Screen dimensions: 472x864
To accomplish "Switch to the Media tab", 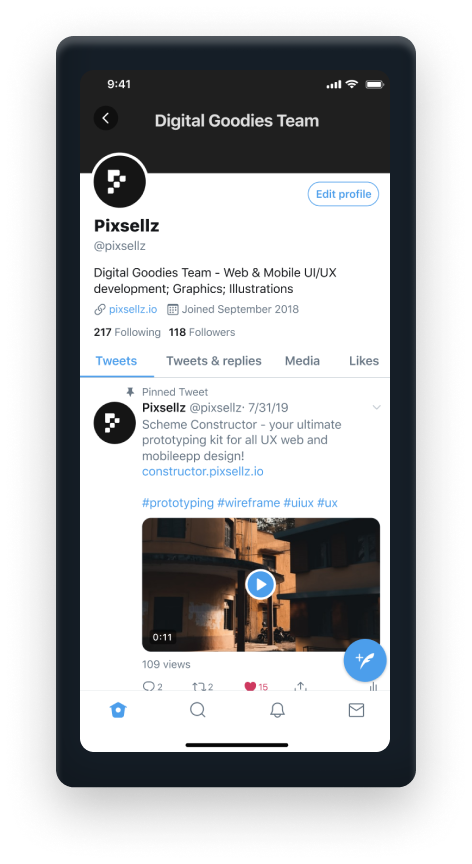I will 302,361.
